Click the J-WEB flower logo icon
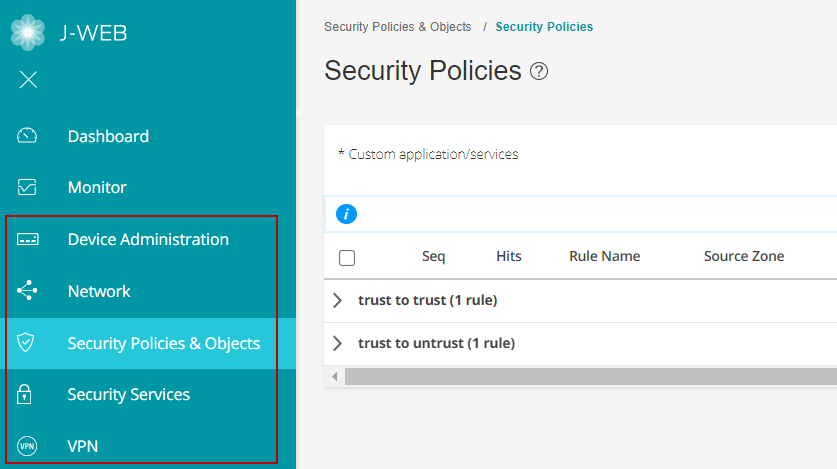This screenshot has width=837, height=469. 28,32
